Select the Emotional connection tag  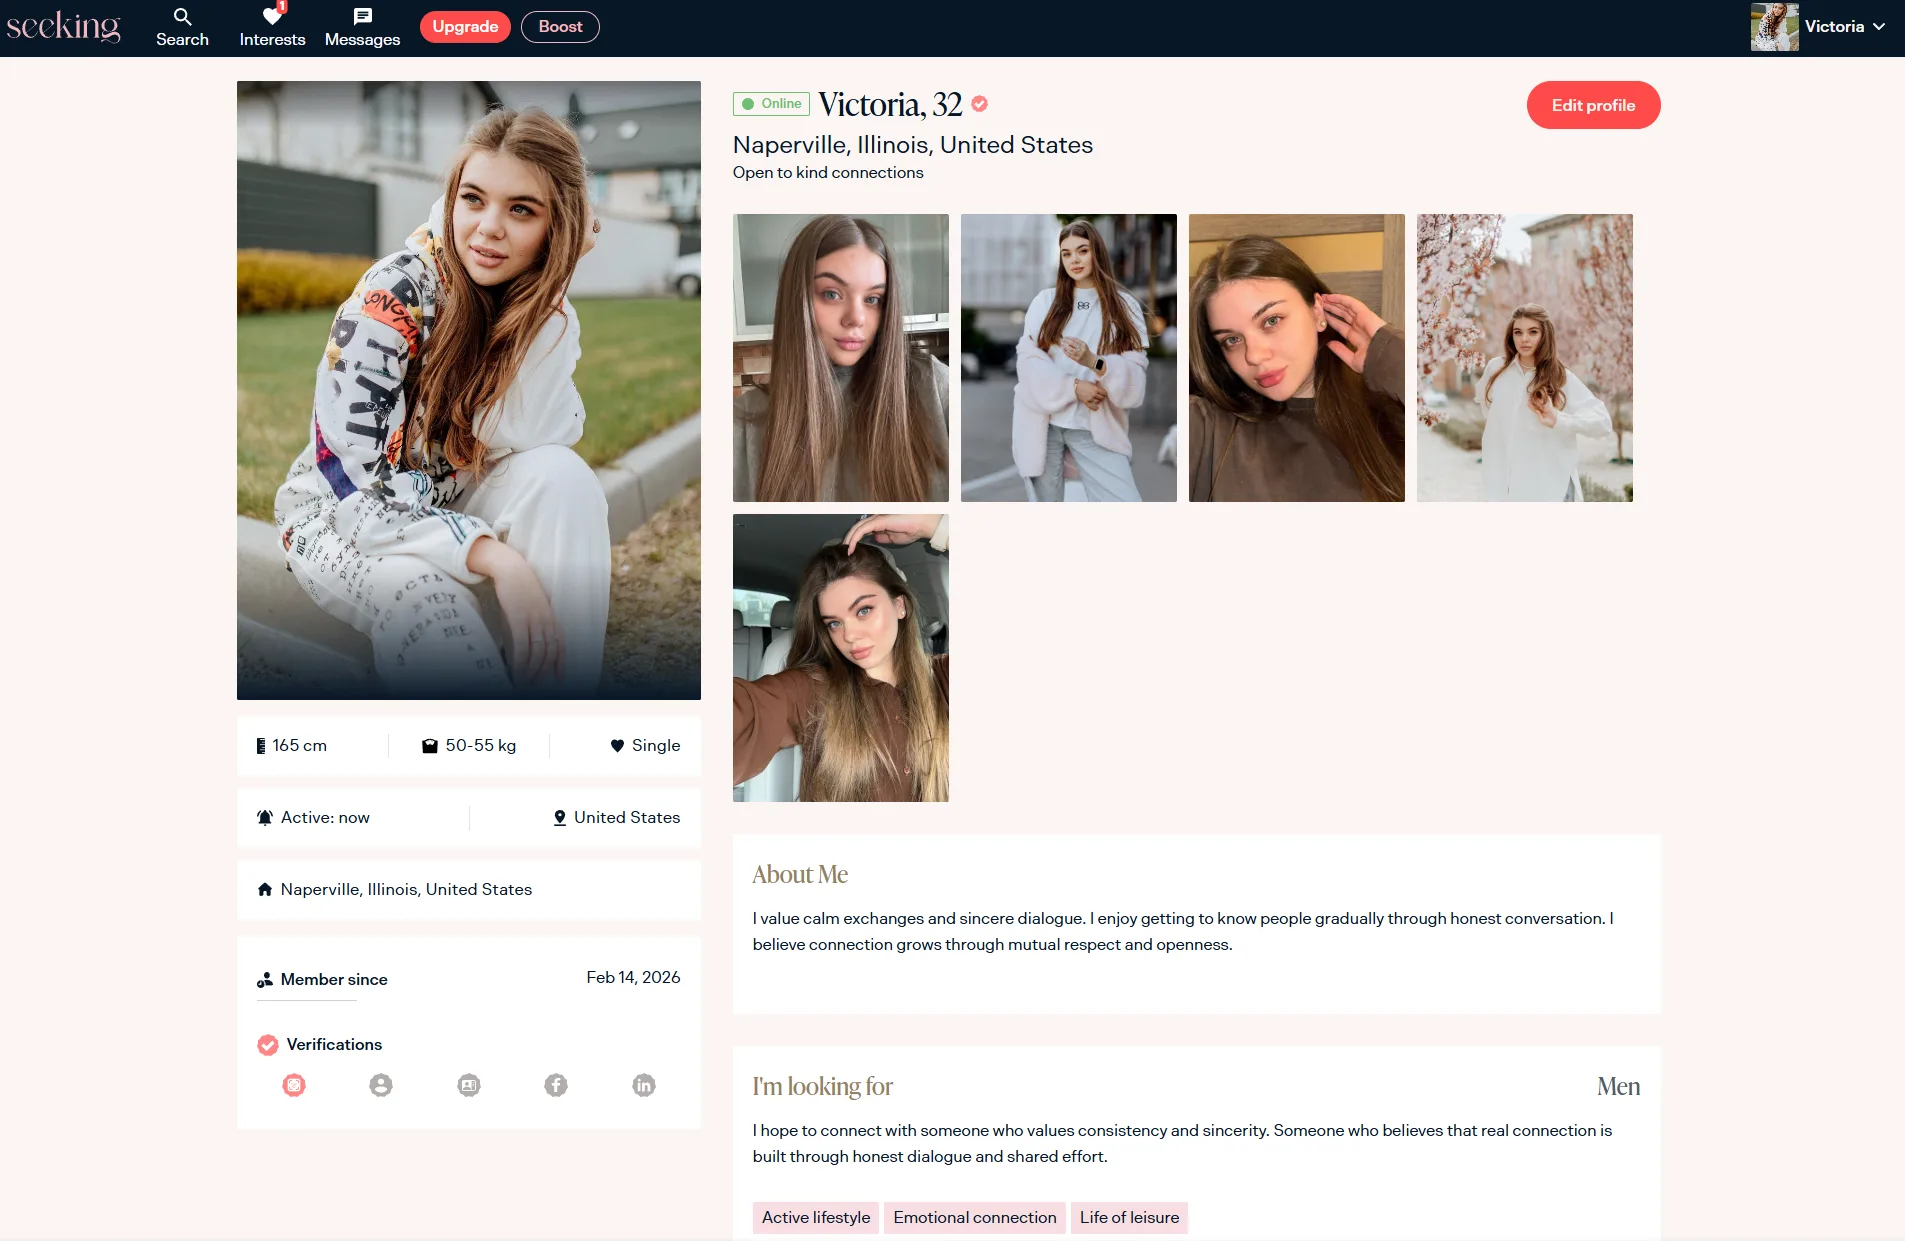point(974,1217)
